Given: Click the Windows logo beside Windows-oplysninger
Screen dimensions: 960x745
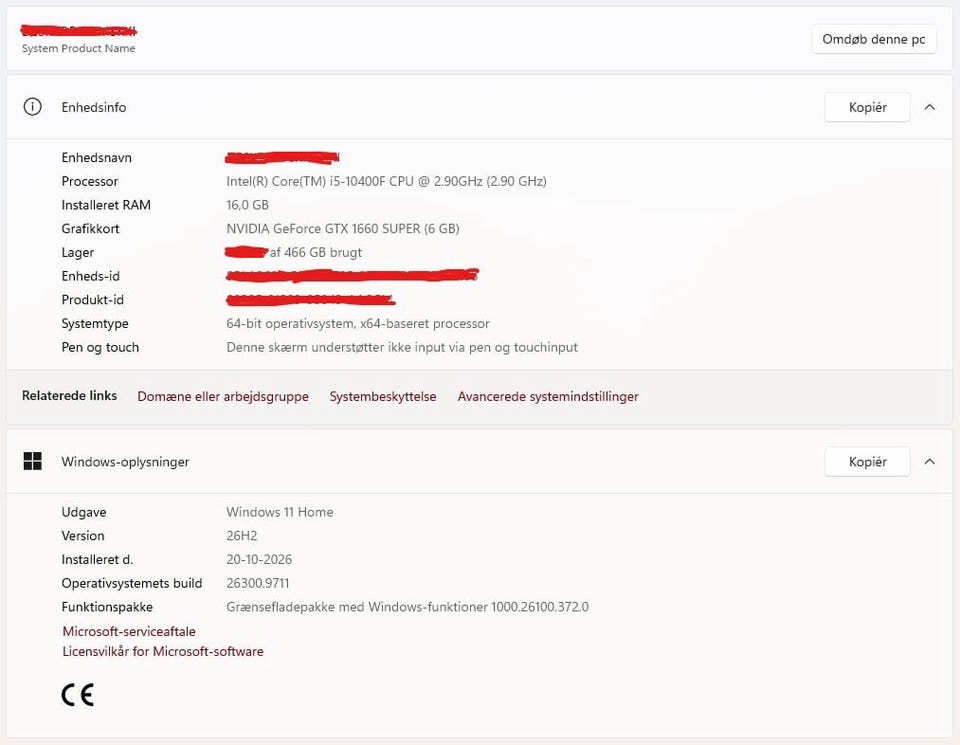Looking at the screenshot, I should tap(32, 461).
